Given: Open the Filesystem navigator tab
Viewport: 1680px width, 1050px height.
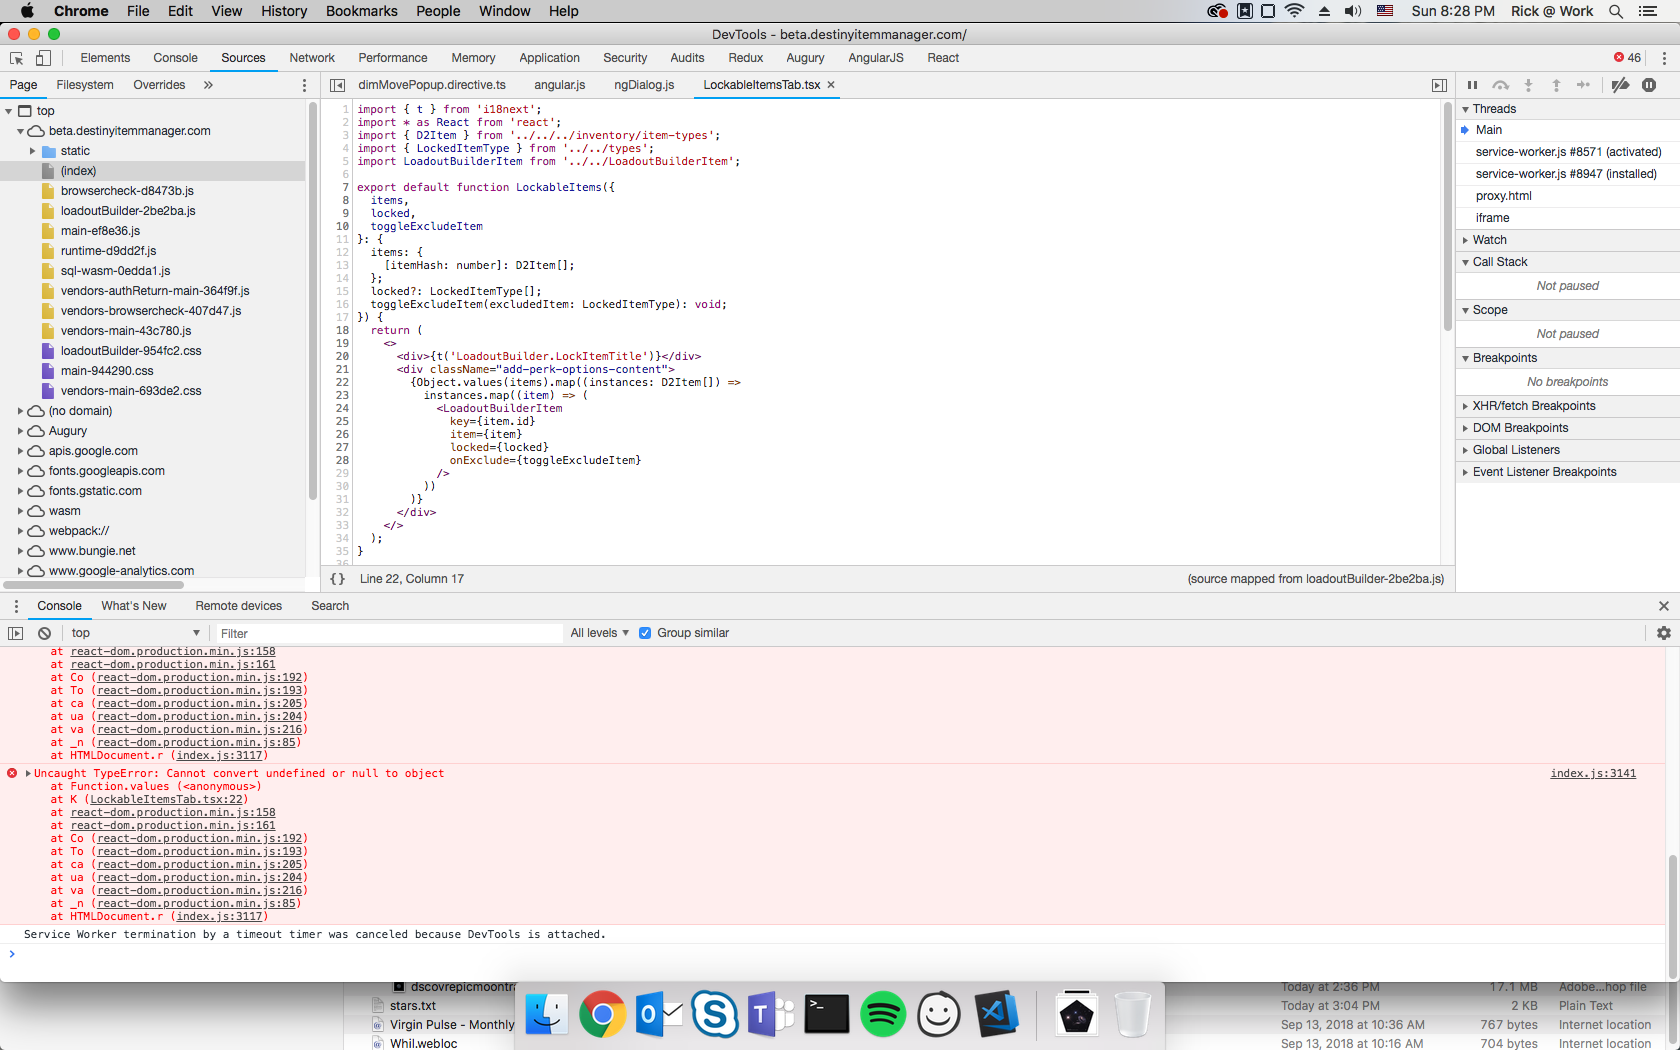Looking at the screenshot, I should [x=85, y=85].
